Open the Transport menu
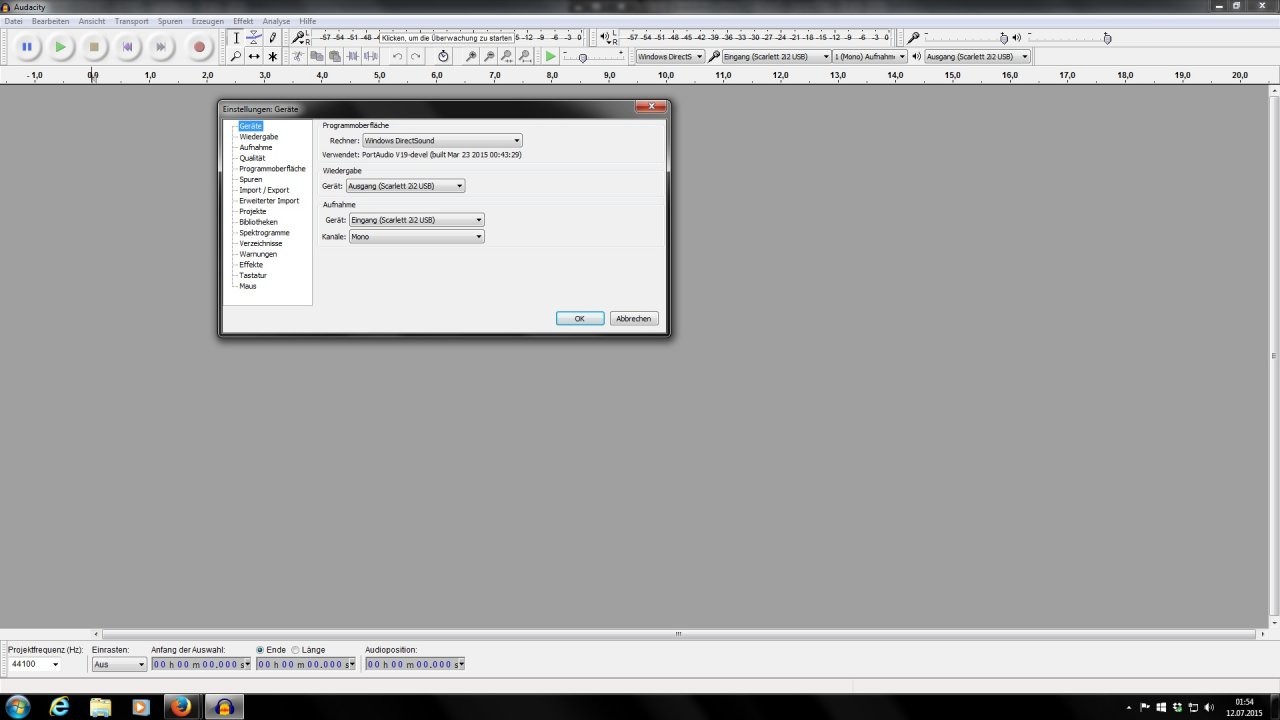The width and height of the screenshot is (1280, 720). click(131, 21)
